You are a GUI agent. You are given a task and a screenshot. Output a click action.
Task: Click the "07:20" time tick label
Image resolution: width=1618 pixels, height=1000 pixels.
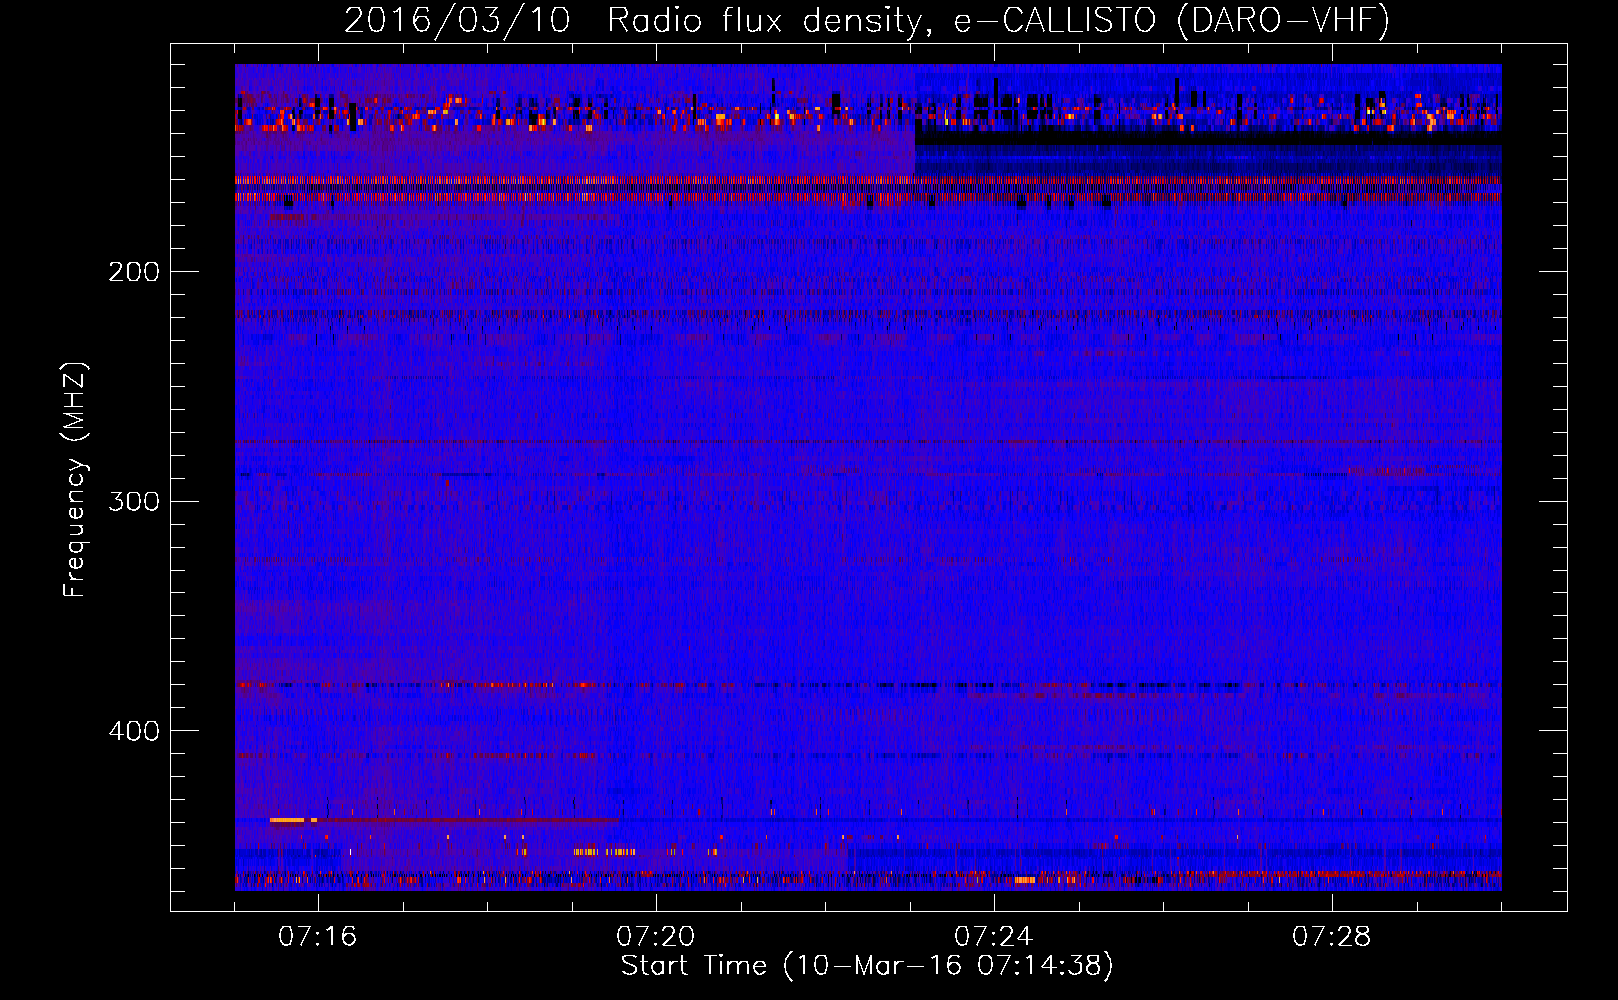655,937
